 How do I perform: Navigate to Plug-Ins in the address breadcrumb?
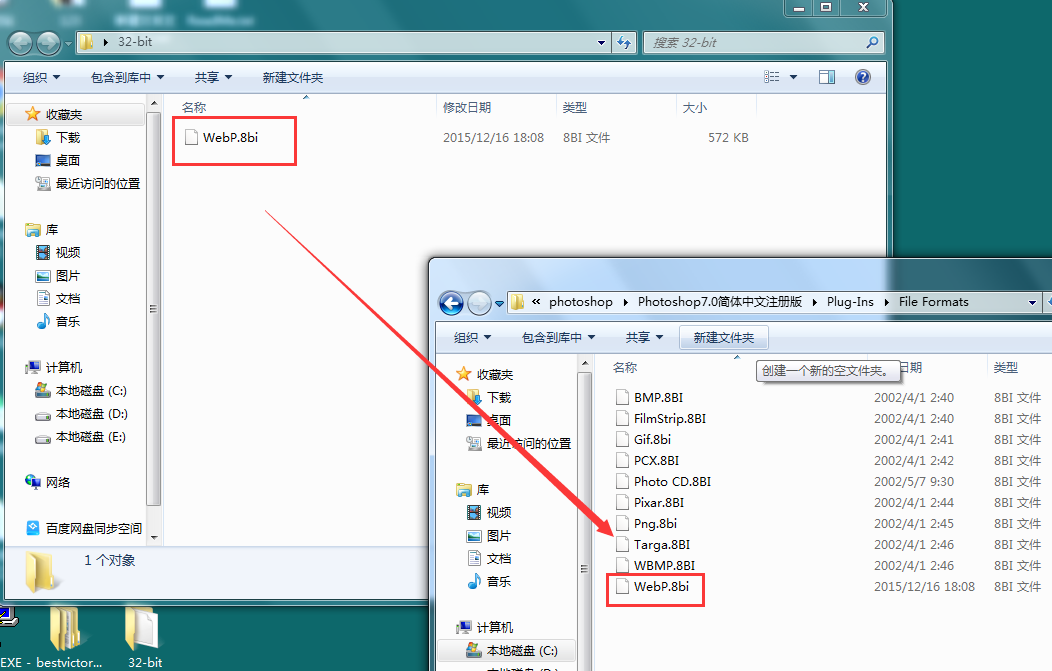point(849,302)
